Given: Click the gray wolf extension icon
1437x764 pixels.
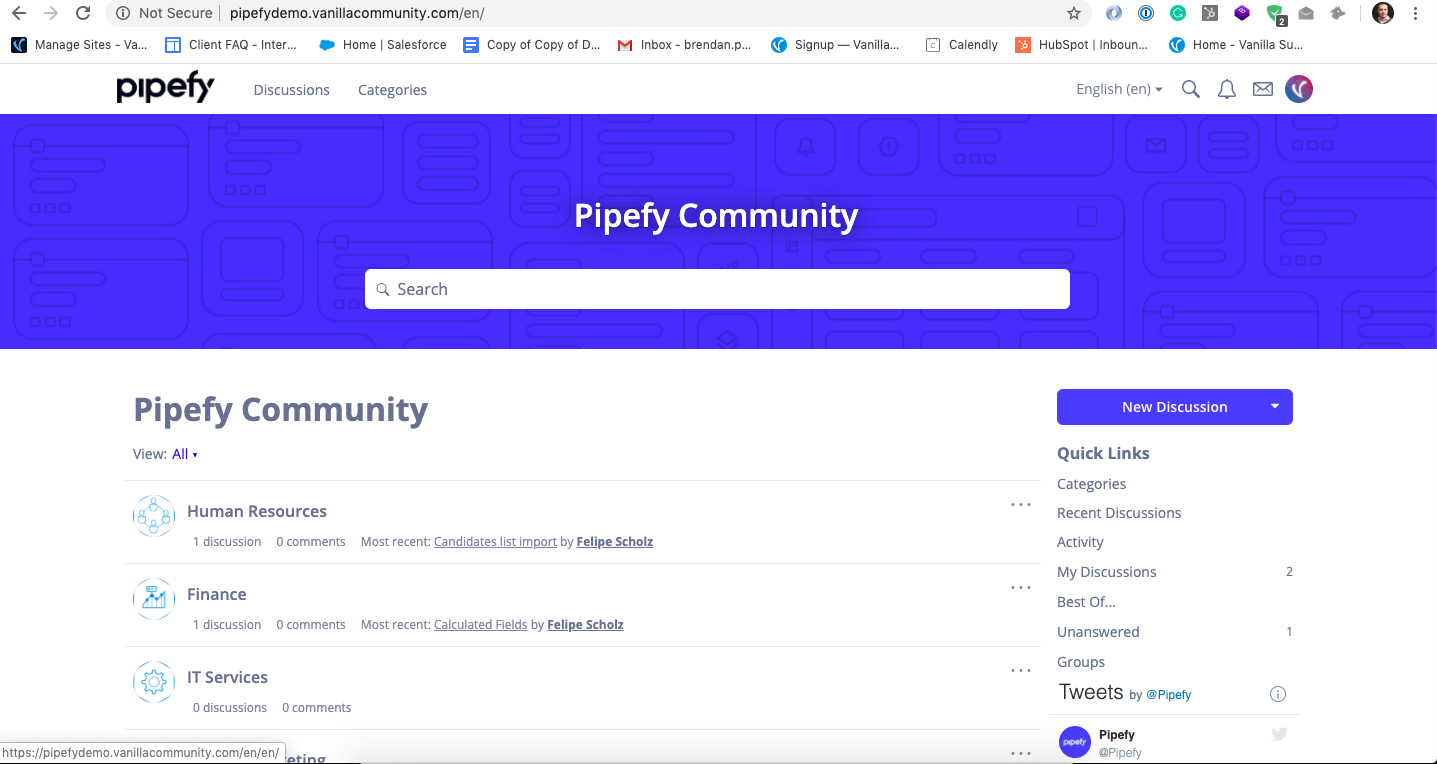Looking at the screenshot, I should [1338, 13].
